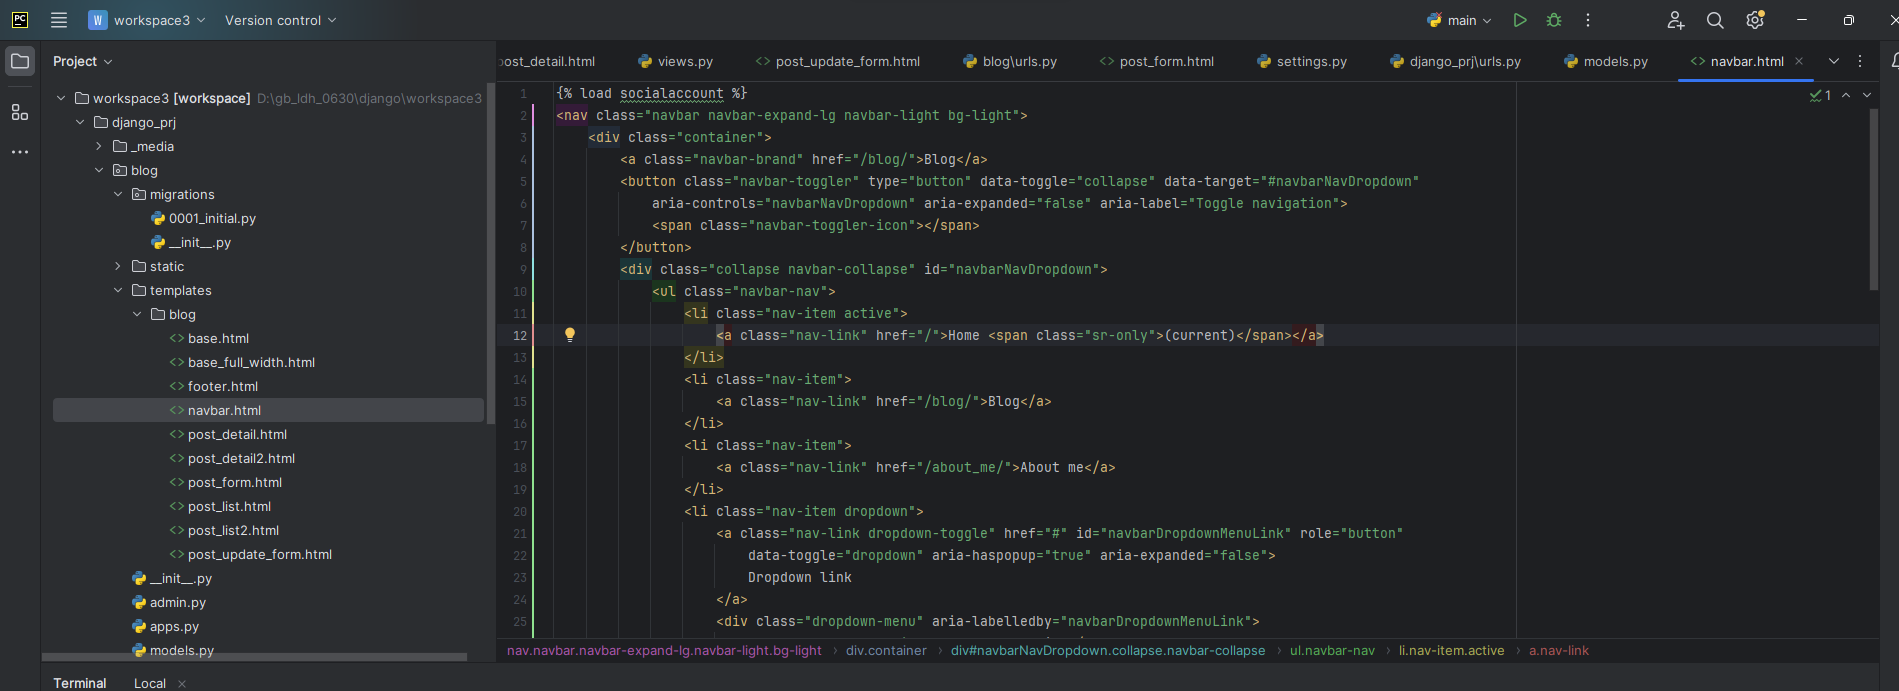Click the intention light bulb on line 12
Screen dimensions: 1899x691
coord(570,335)
